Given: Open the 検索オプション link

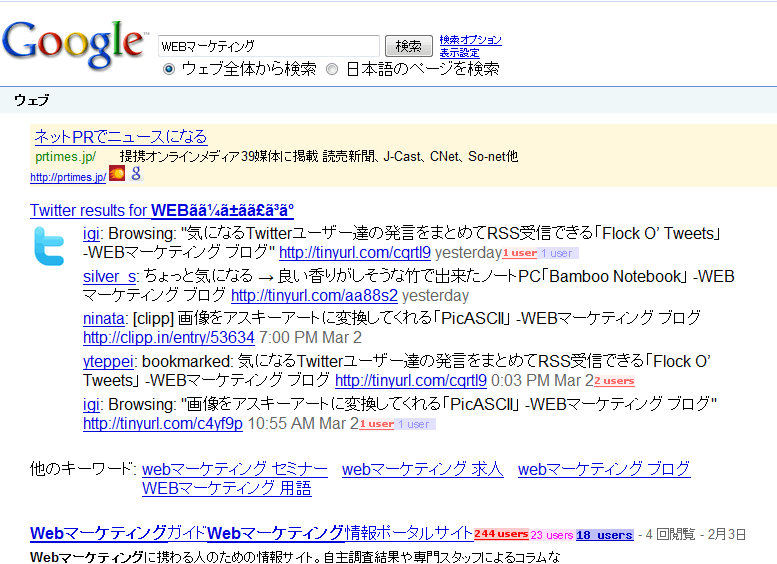Looking at the screenshot, I should click(470, 40).
